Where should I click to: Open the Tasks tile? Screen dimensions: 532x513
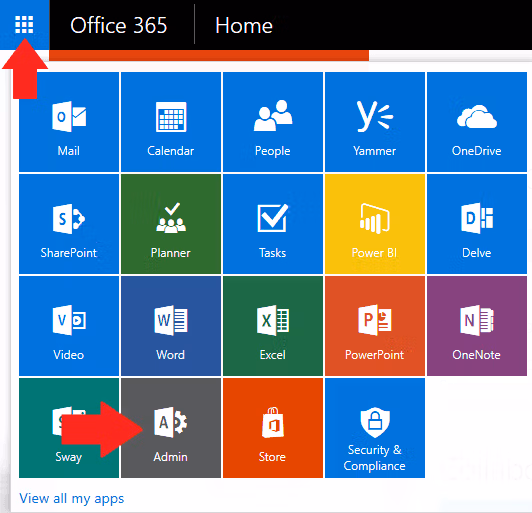[x=273, y=224]
